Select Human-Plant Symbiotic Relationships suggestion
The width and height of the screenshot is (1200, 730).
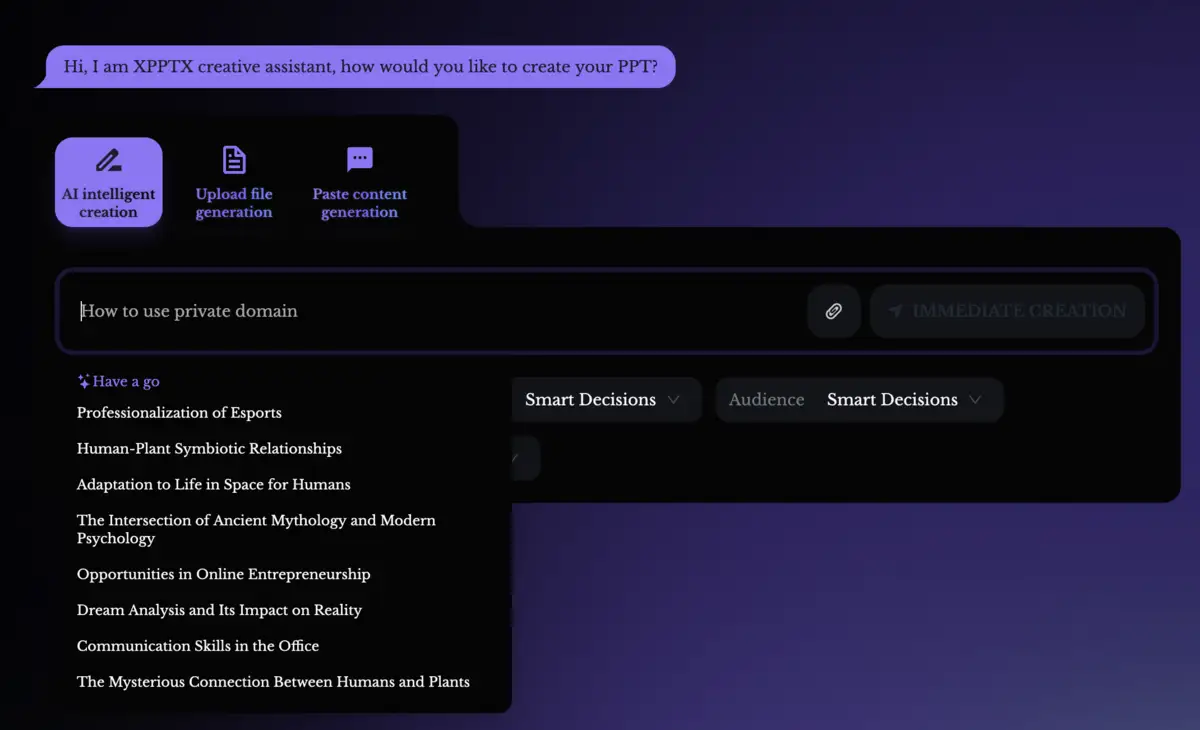(209, 449)
